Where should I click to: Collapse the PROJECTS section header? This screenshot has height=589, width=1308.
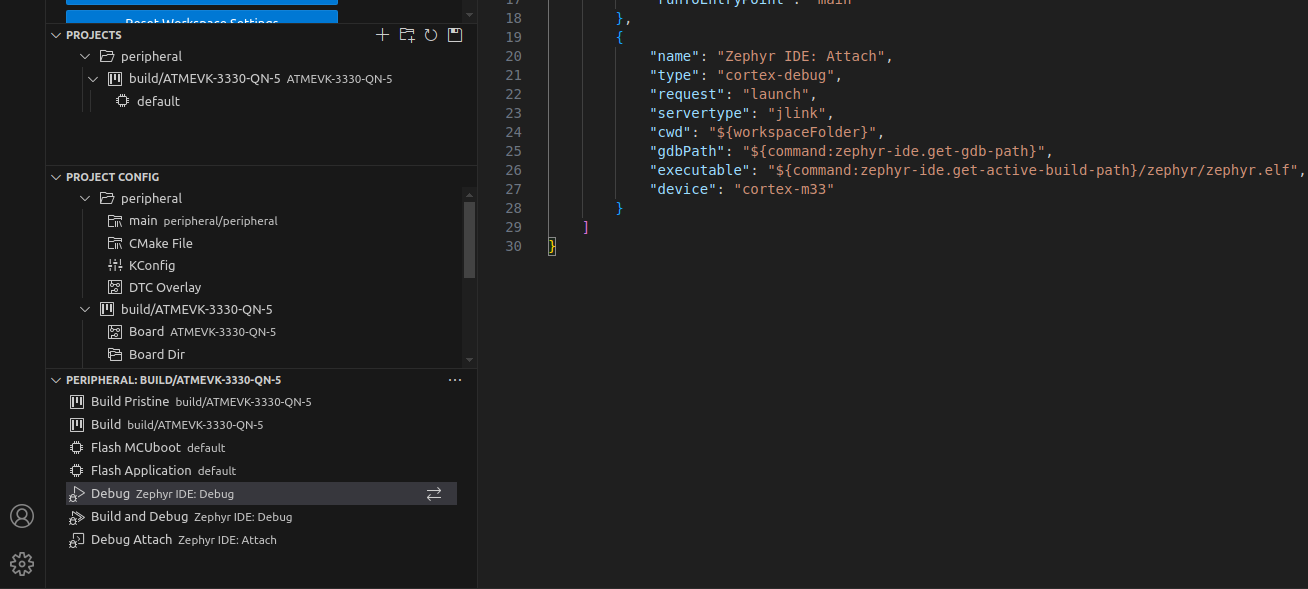pyautogui.click(x=56, y=35)
